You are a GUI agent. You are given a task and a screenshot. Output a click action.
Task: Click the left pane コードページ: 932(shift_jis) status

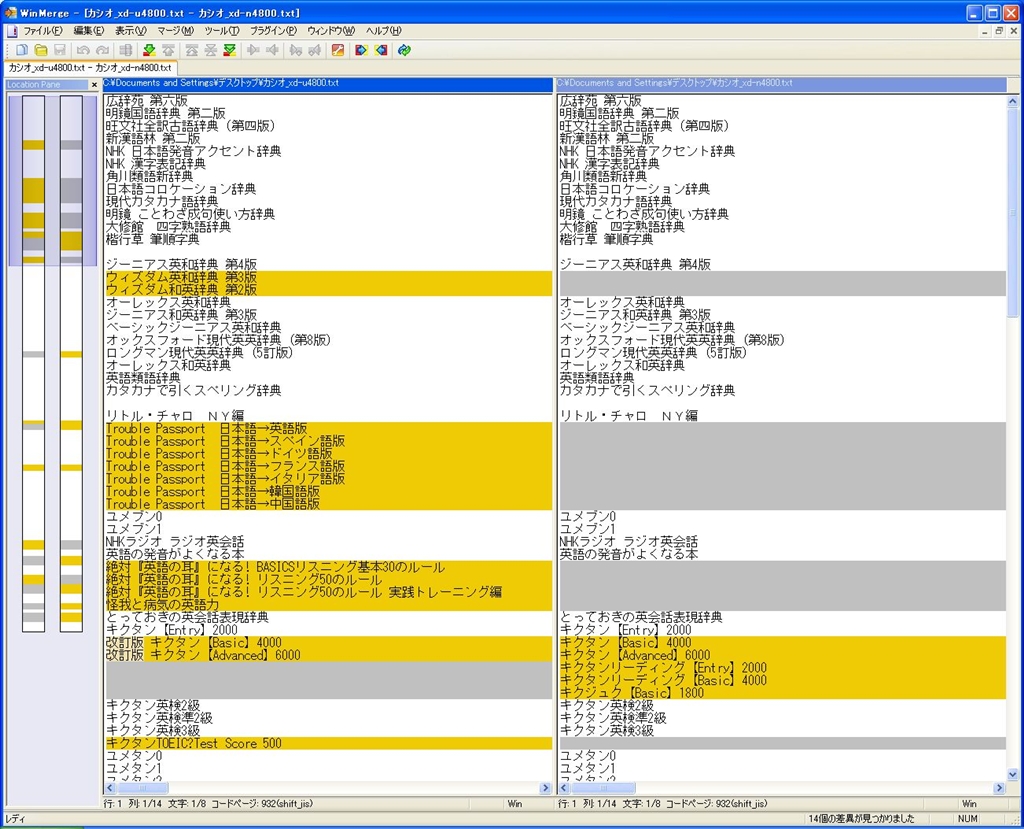pos(261,804)
